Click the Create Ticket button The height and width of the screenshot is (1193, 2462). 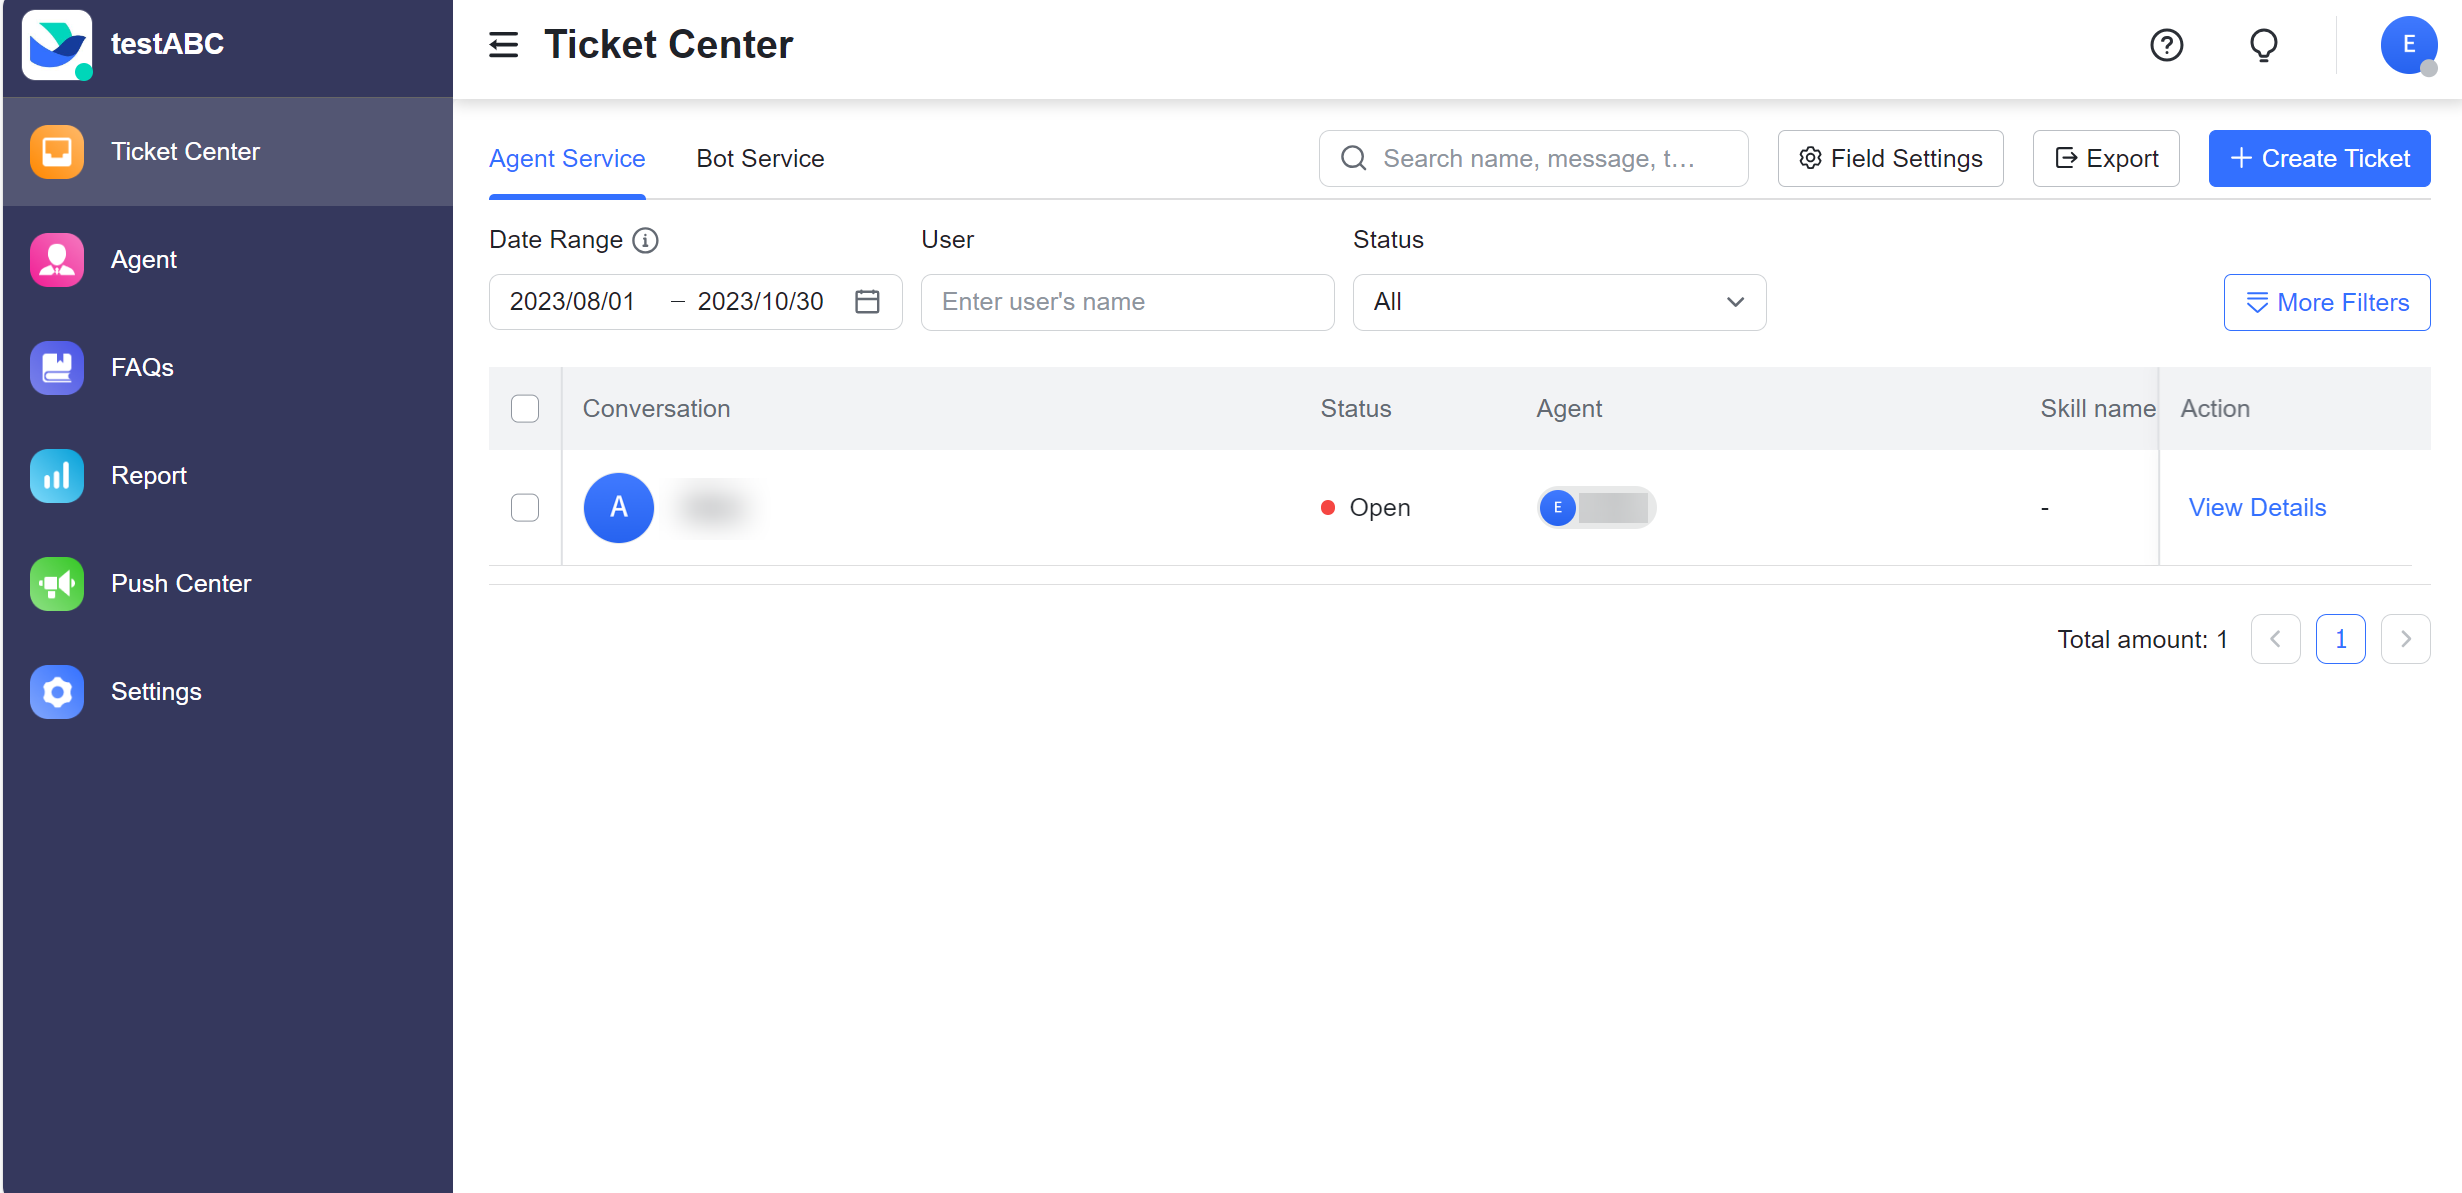coord(2320,158)
